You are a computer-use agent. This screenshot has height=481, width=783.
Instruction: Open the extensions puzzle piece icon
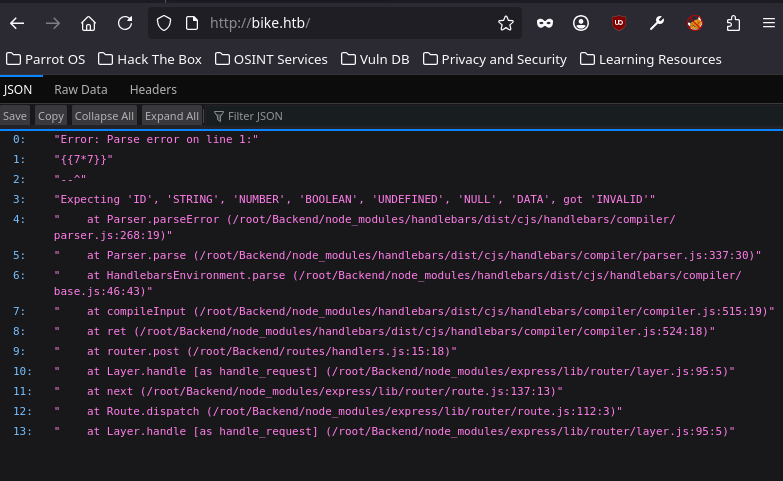tap(733, 23)
